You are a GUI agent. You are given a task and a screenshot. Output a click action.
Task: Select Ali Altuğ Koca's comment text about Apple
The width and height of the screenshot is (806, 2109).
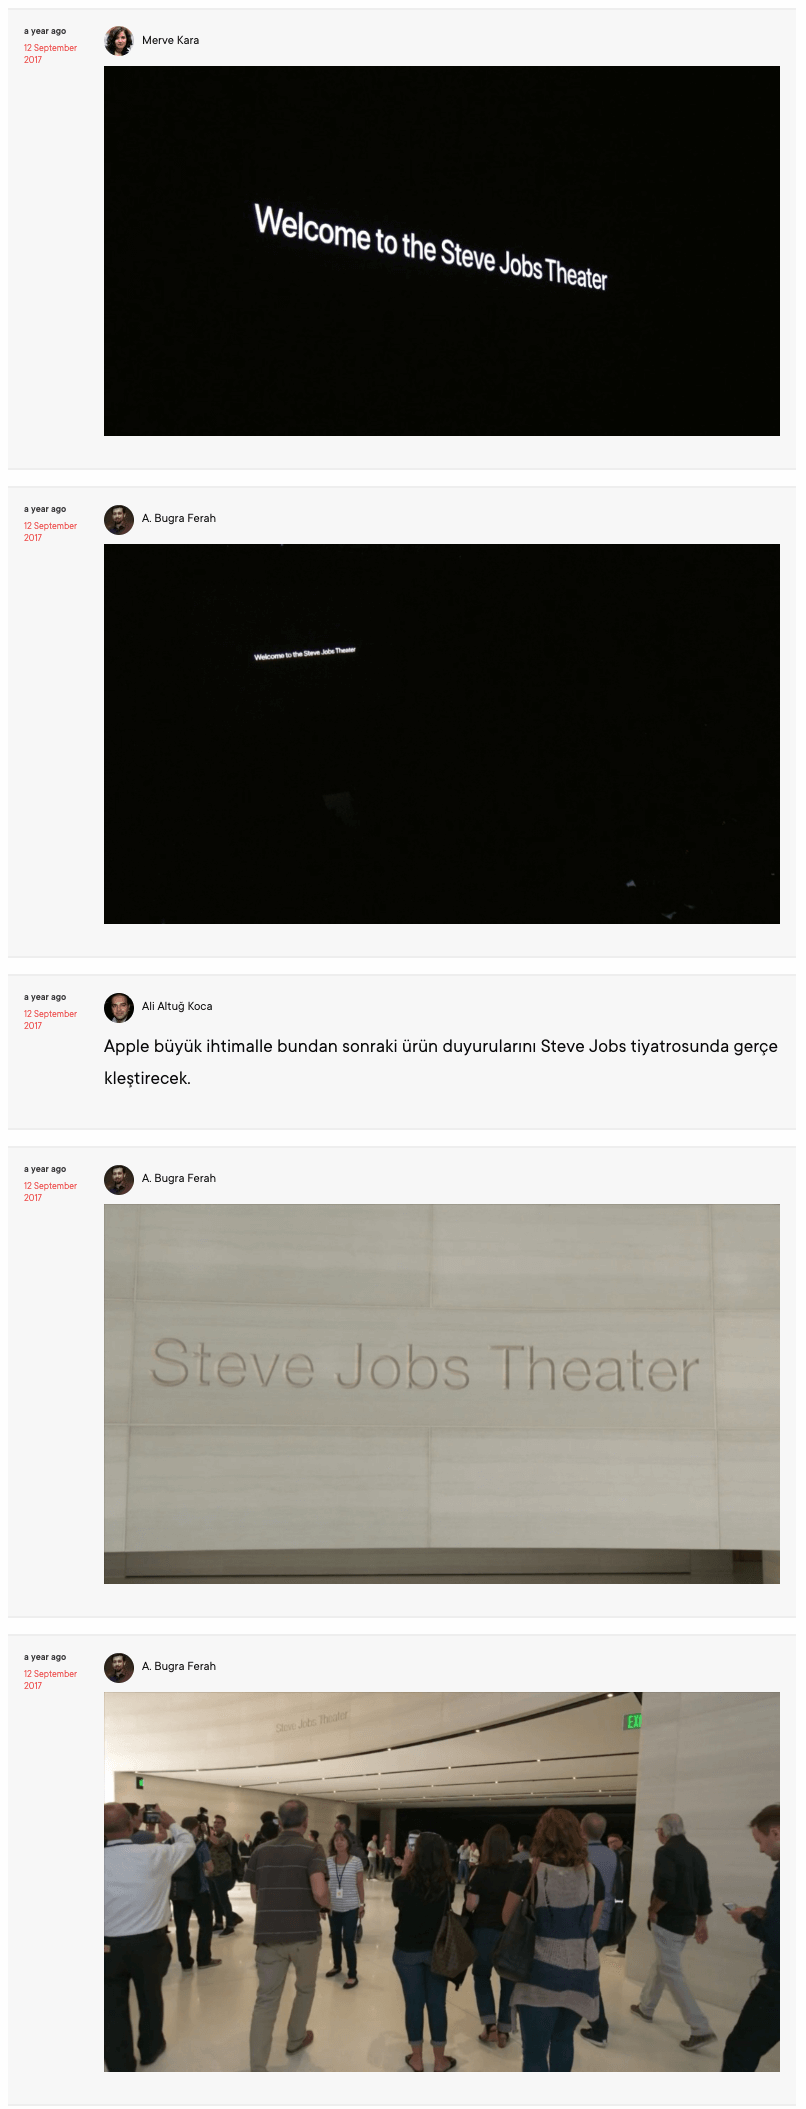(441, 1062)
